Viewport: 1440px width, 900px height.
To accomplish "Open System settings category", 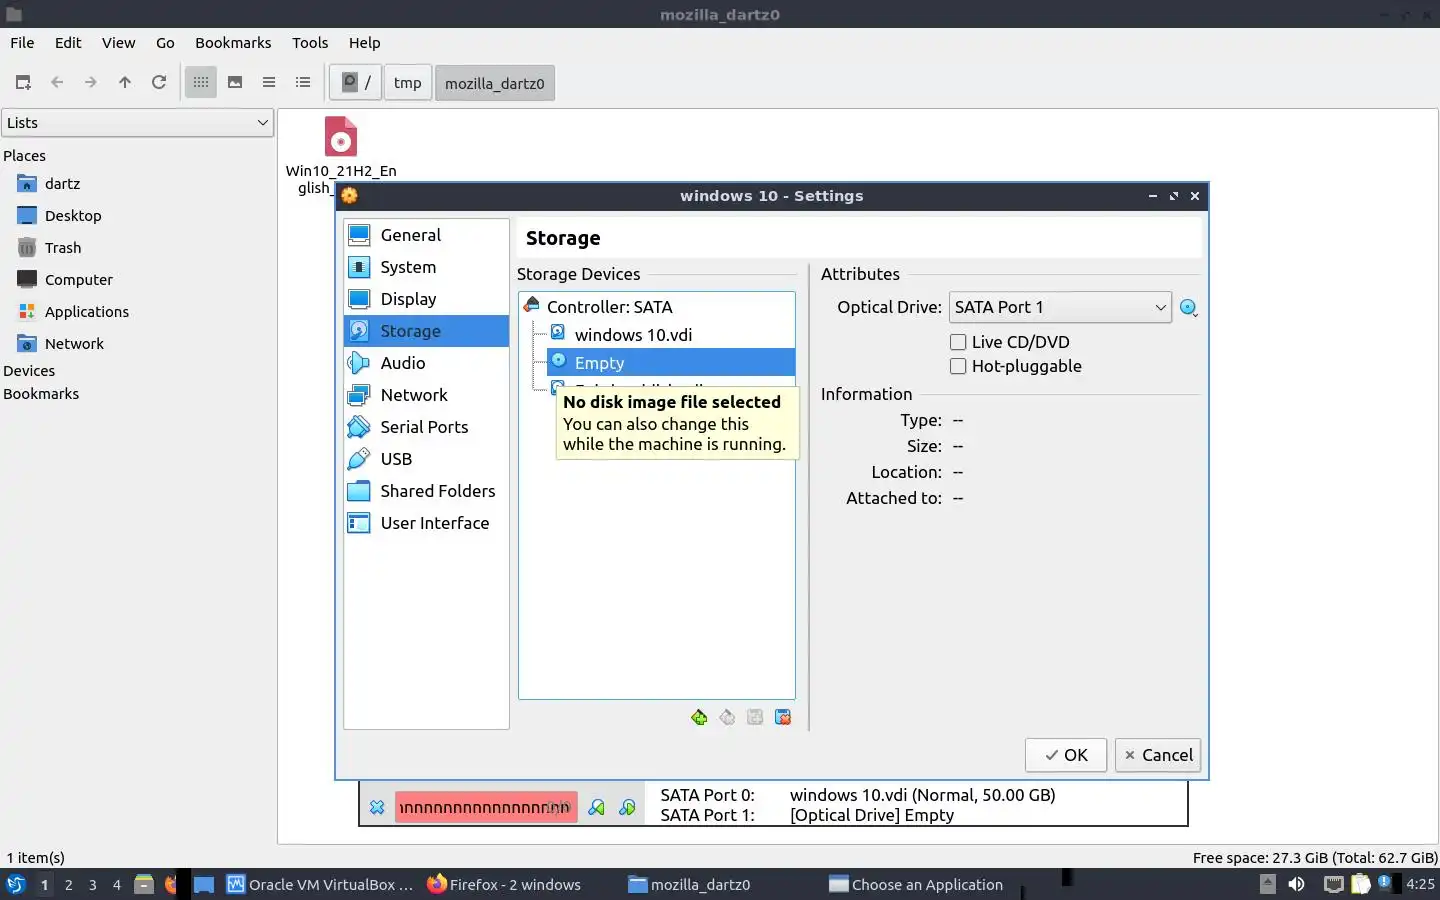I will pos(426,267).
